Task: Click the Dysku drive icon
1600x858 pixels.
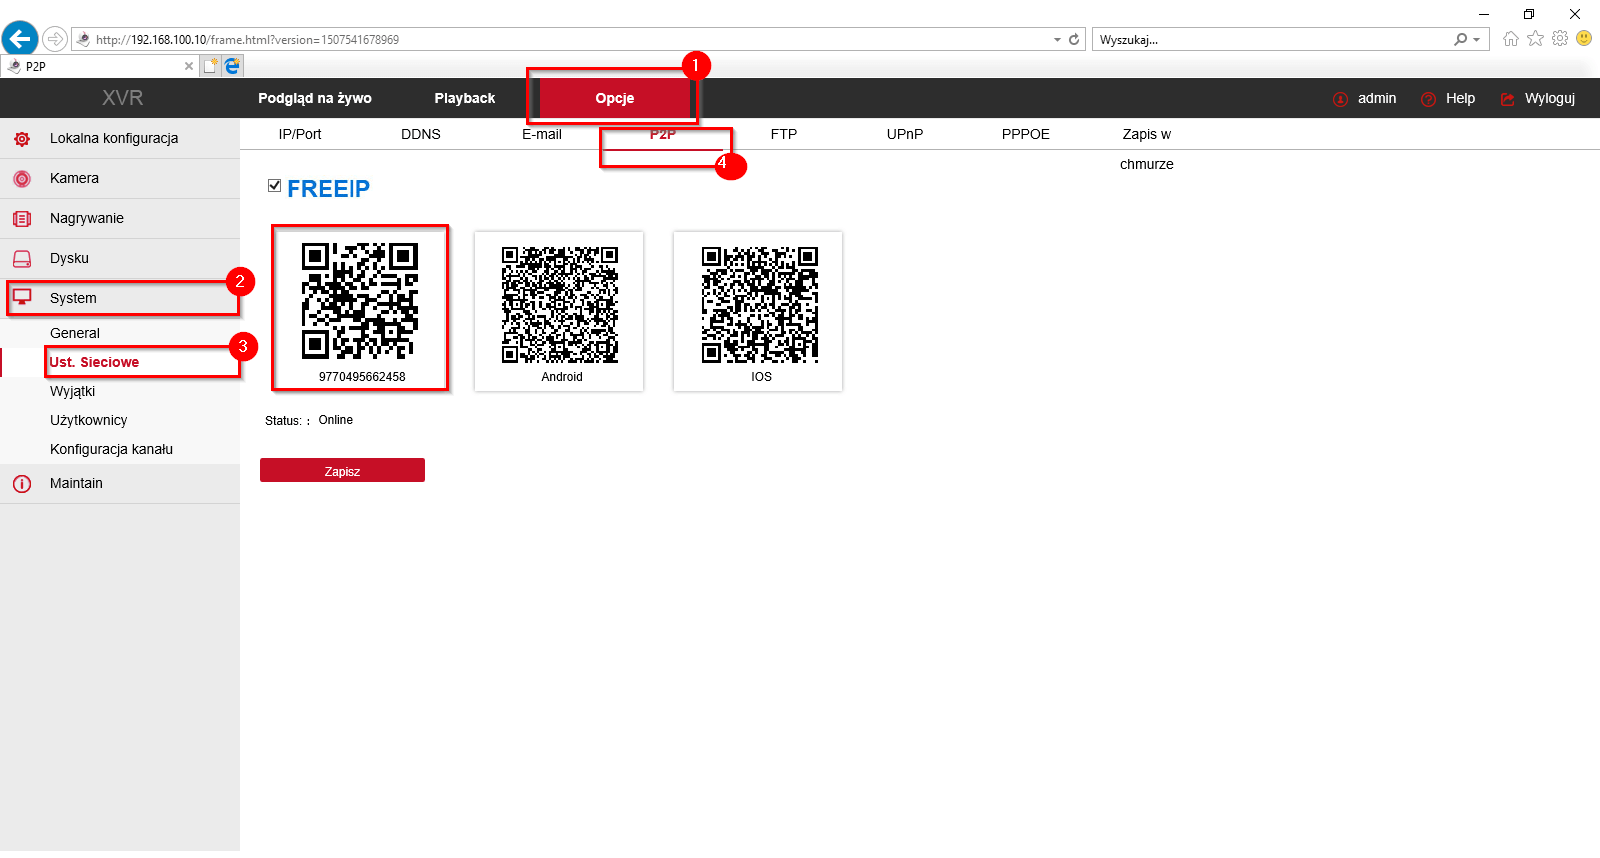Action: point(22,259)
